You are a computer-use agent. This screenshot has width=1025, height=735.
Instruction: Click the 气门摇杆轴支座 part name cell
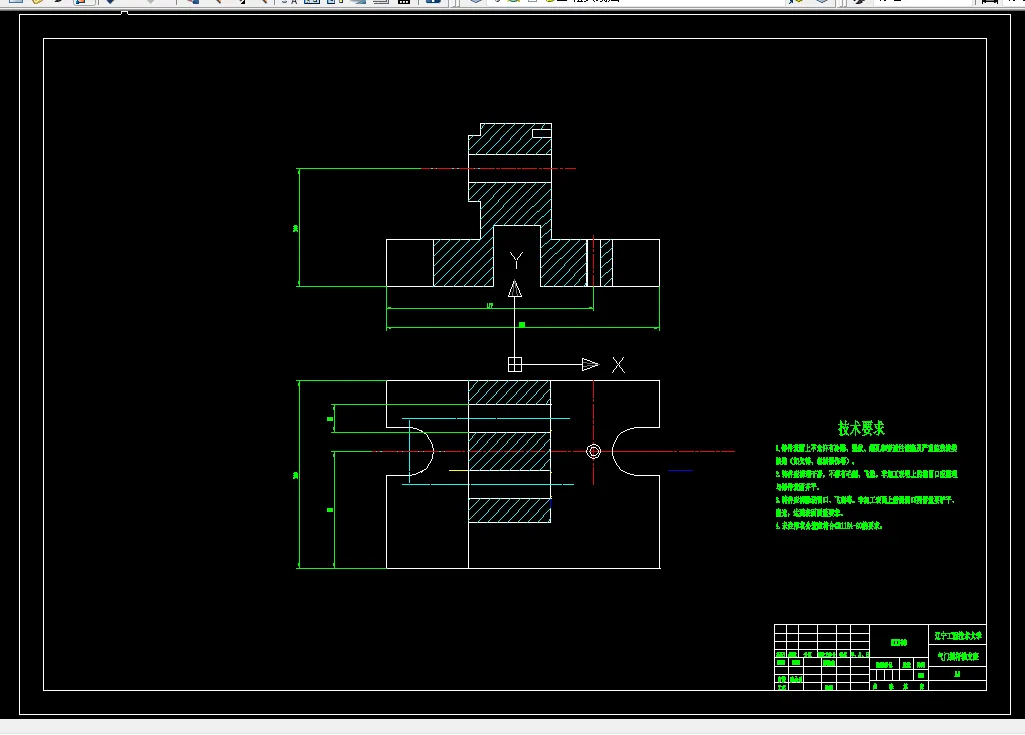point(958,657)
